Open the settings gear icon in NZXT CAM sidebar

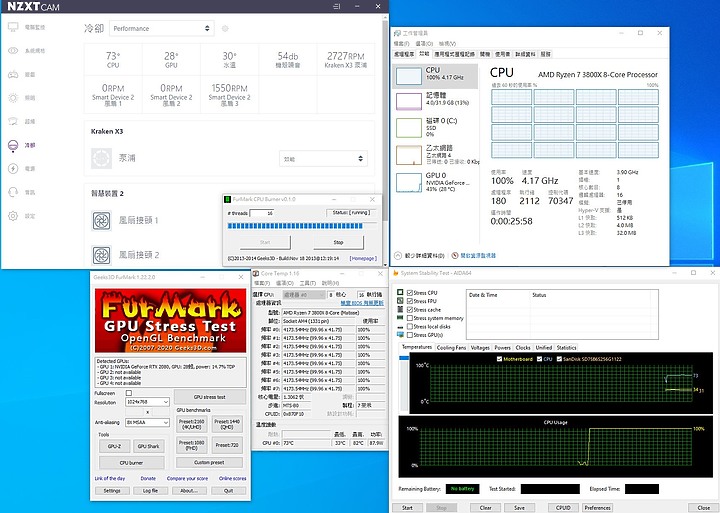click(x=13, y=216)
